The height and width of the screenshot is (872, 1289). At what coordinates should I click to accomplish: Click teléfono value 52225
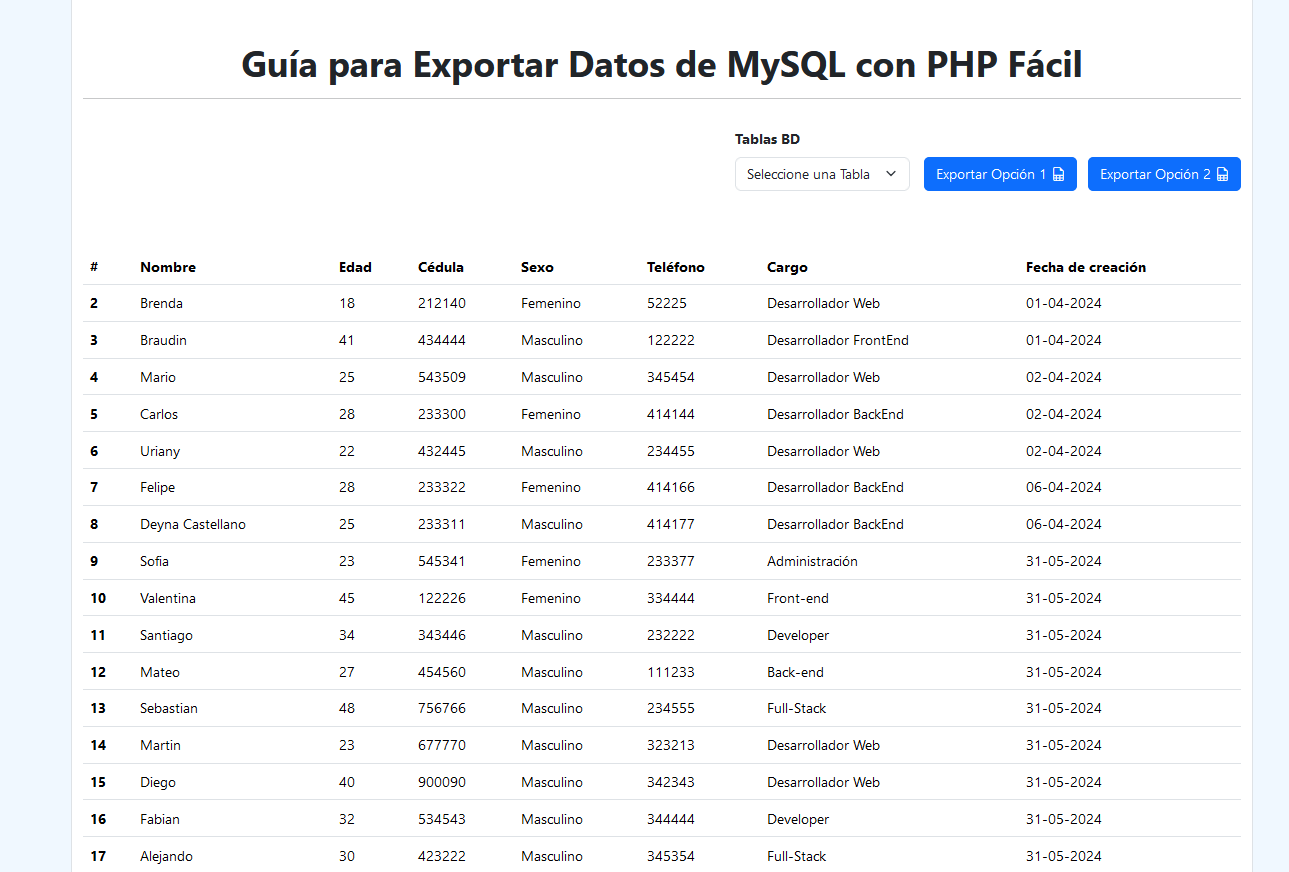tap(667, 303)
